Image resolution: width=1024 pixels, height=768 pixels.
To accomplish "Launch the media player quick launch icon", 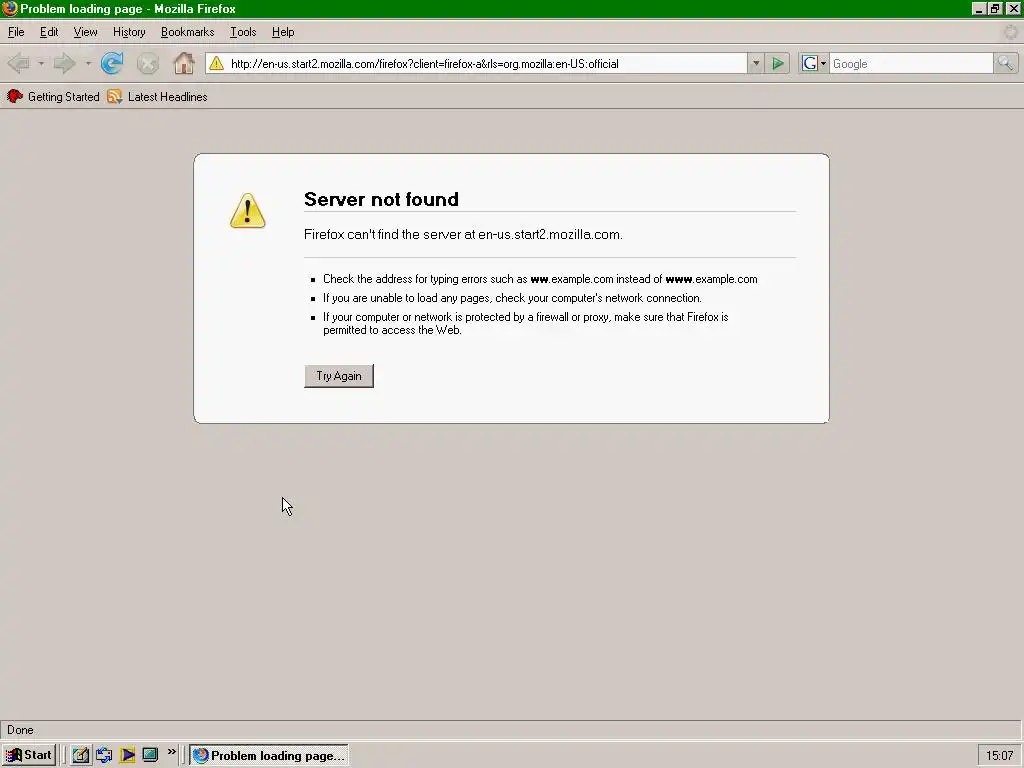I will coord(127,755).
